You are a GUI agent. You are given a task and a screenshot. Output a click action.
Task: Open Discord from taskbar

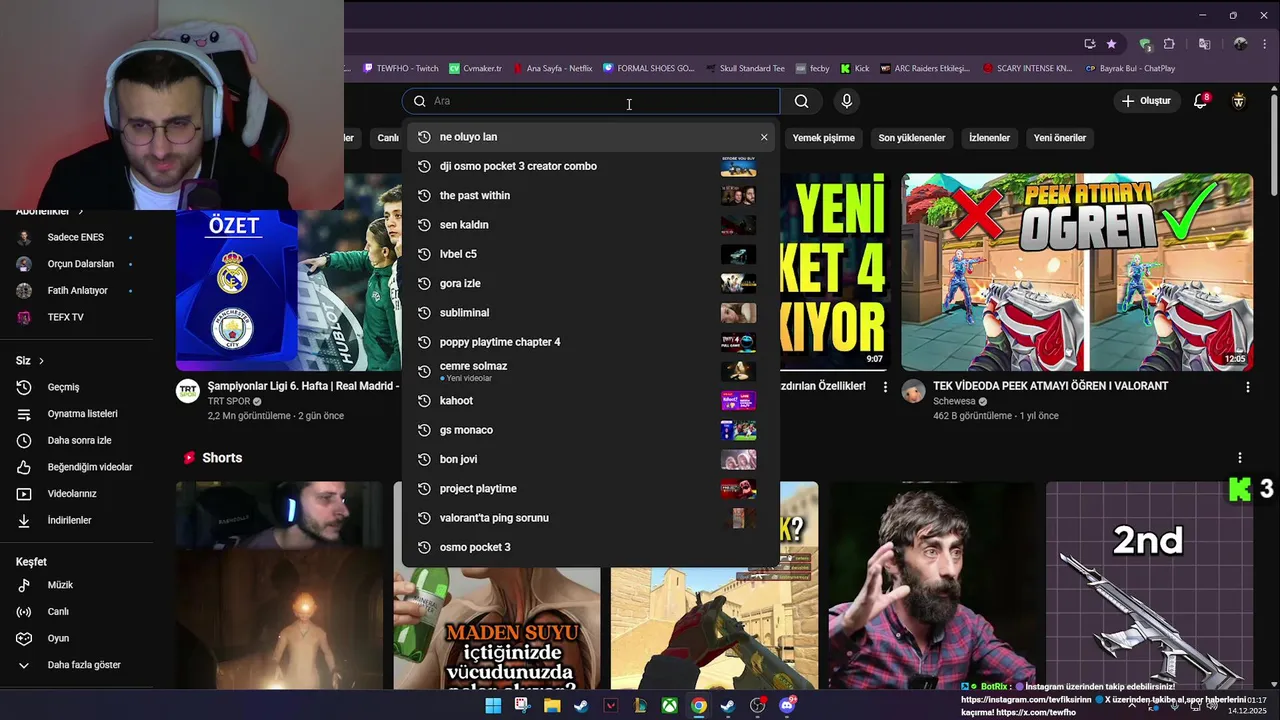tap(787, 706)
